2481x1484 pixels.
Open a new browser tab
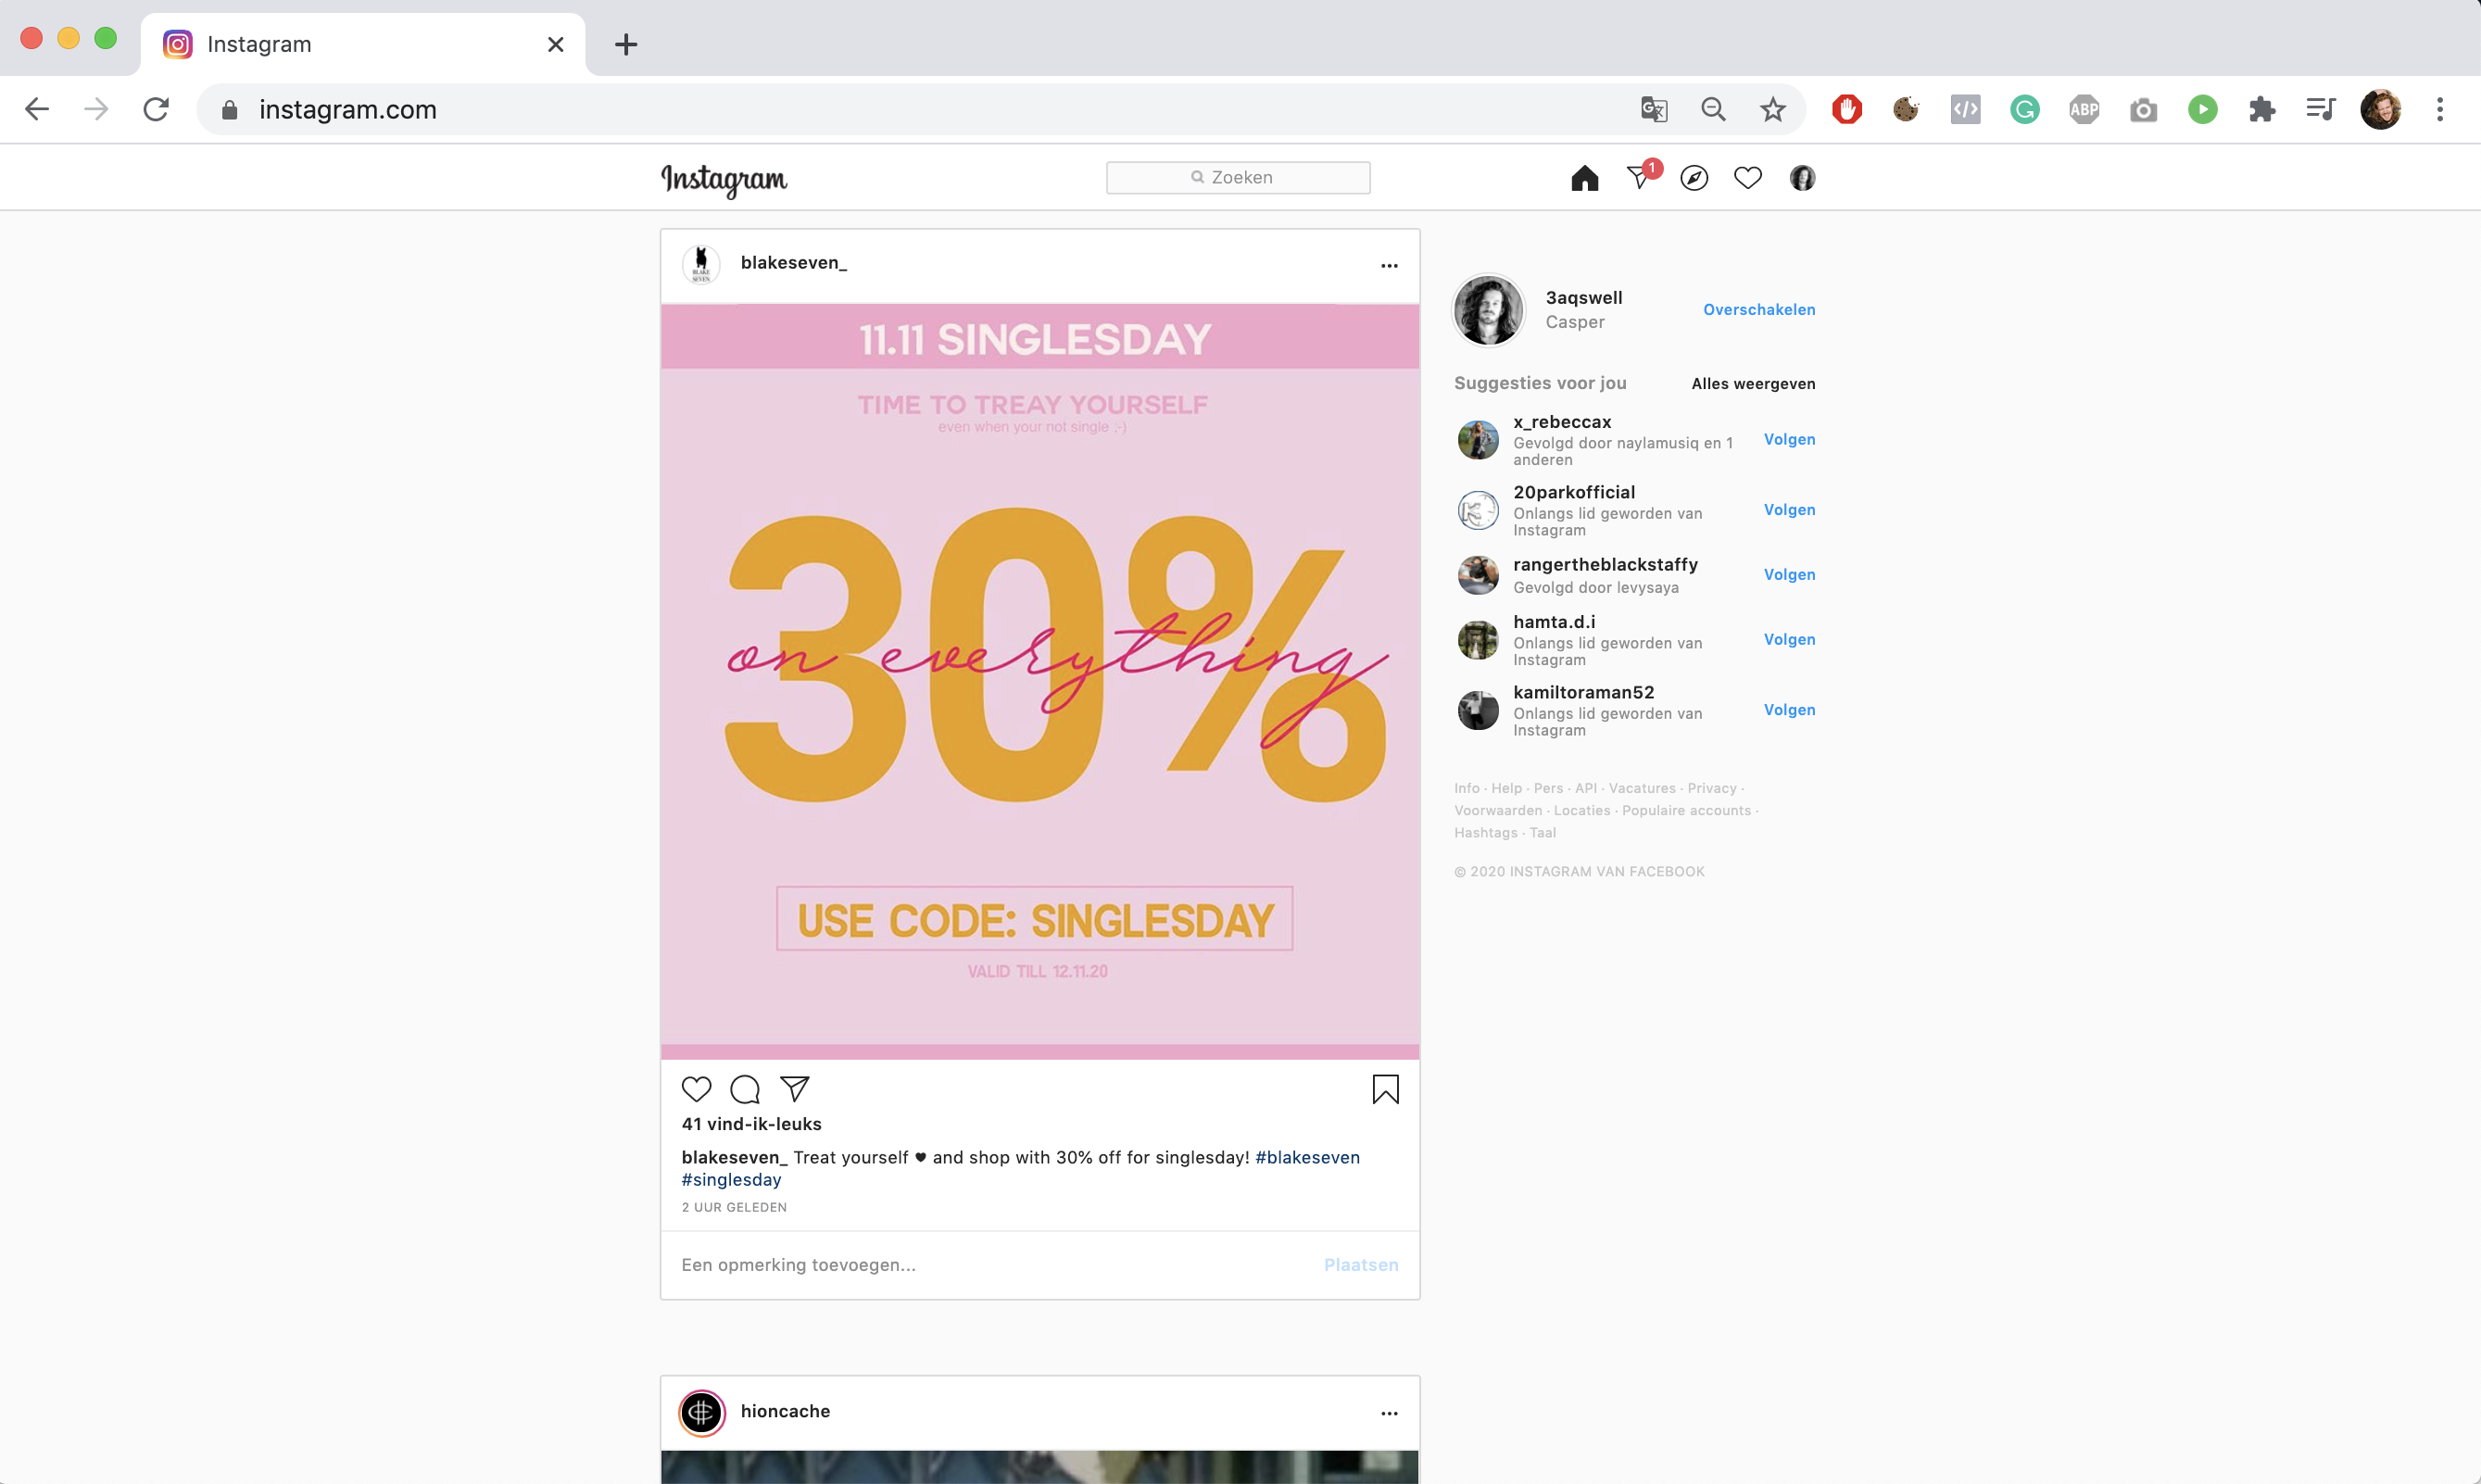[626, 44]
